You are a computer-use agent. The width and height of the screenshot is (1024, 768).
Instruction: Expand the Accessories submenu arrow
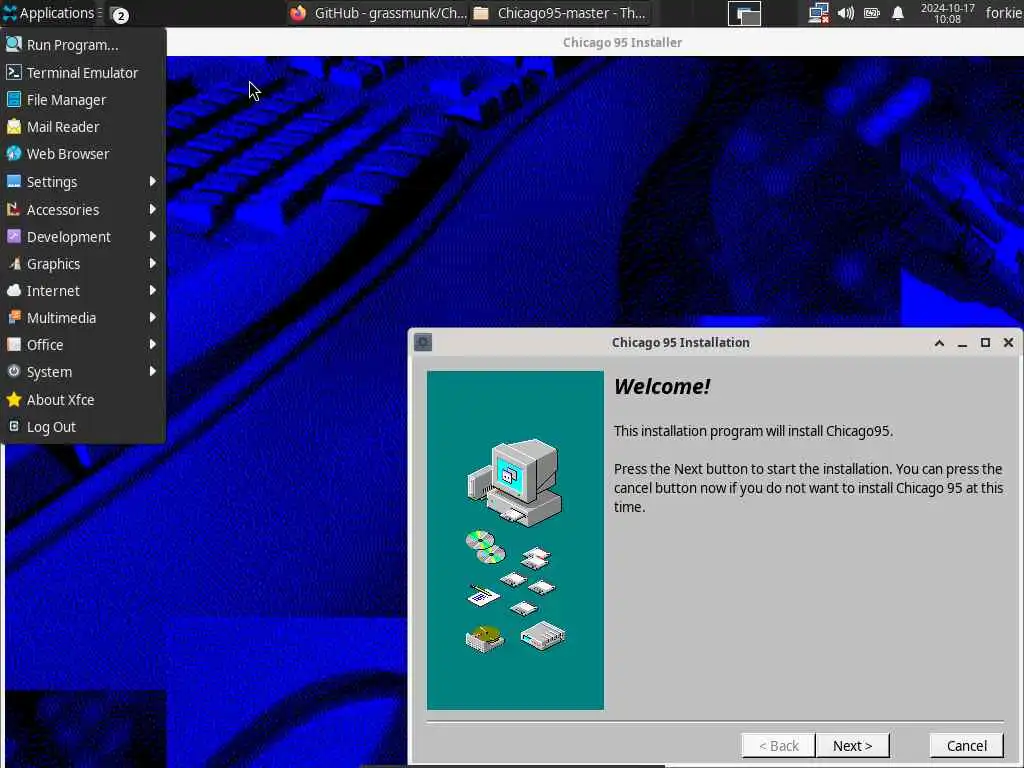pos(152,209)
